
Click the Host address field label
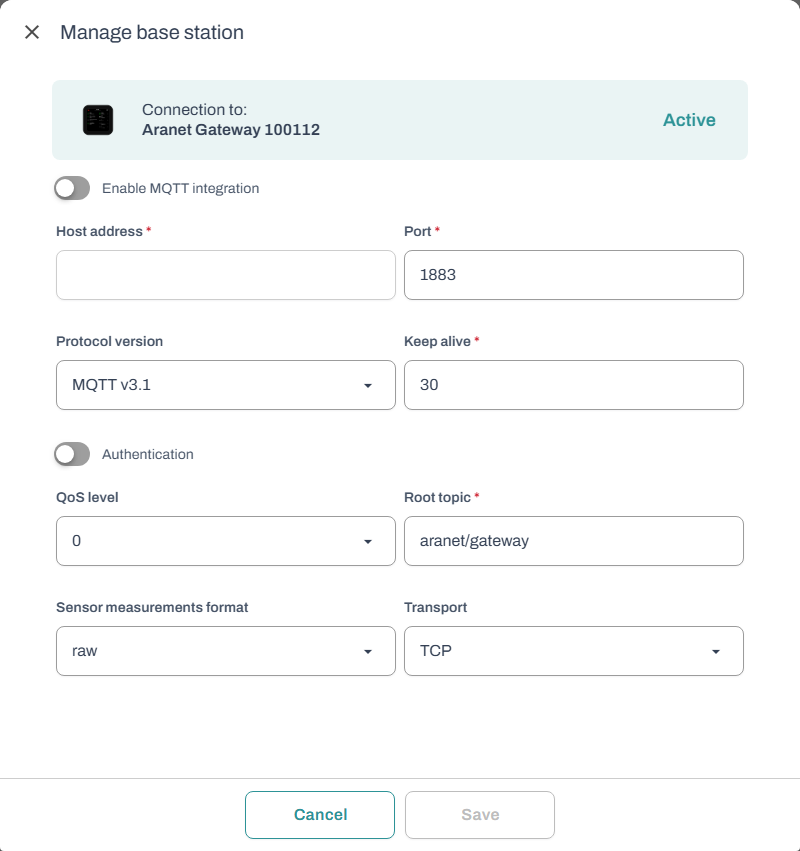[100, 231]
